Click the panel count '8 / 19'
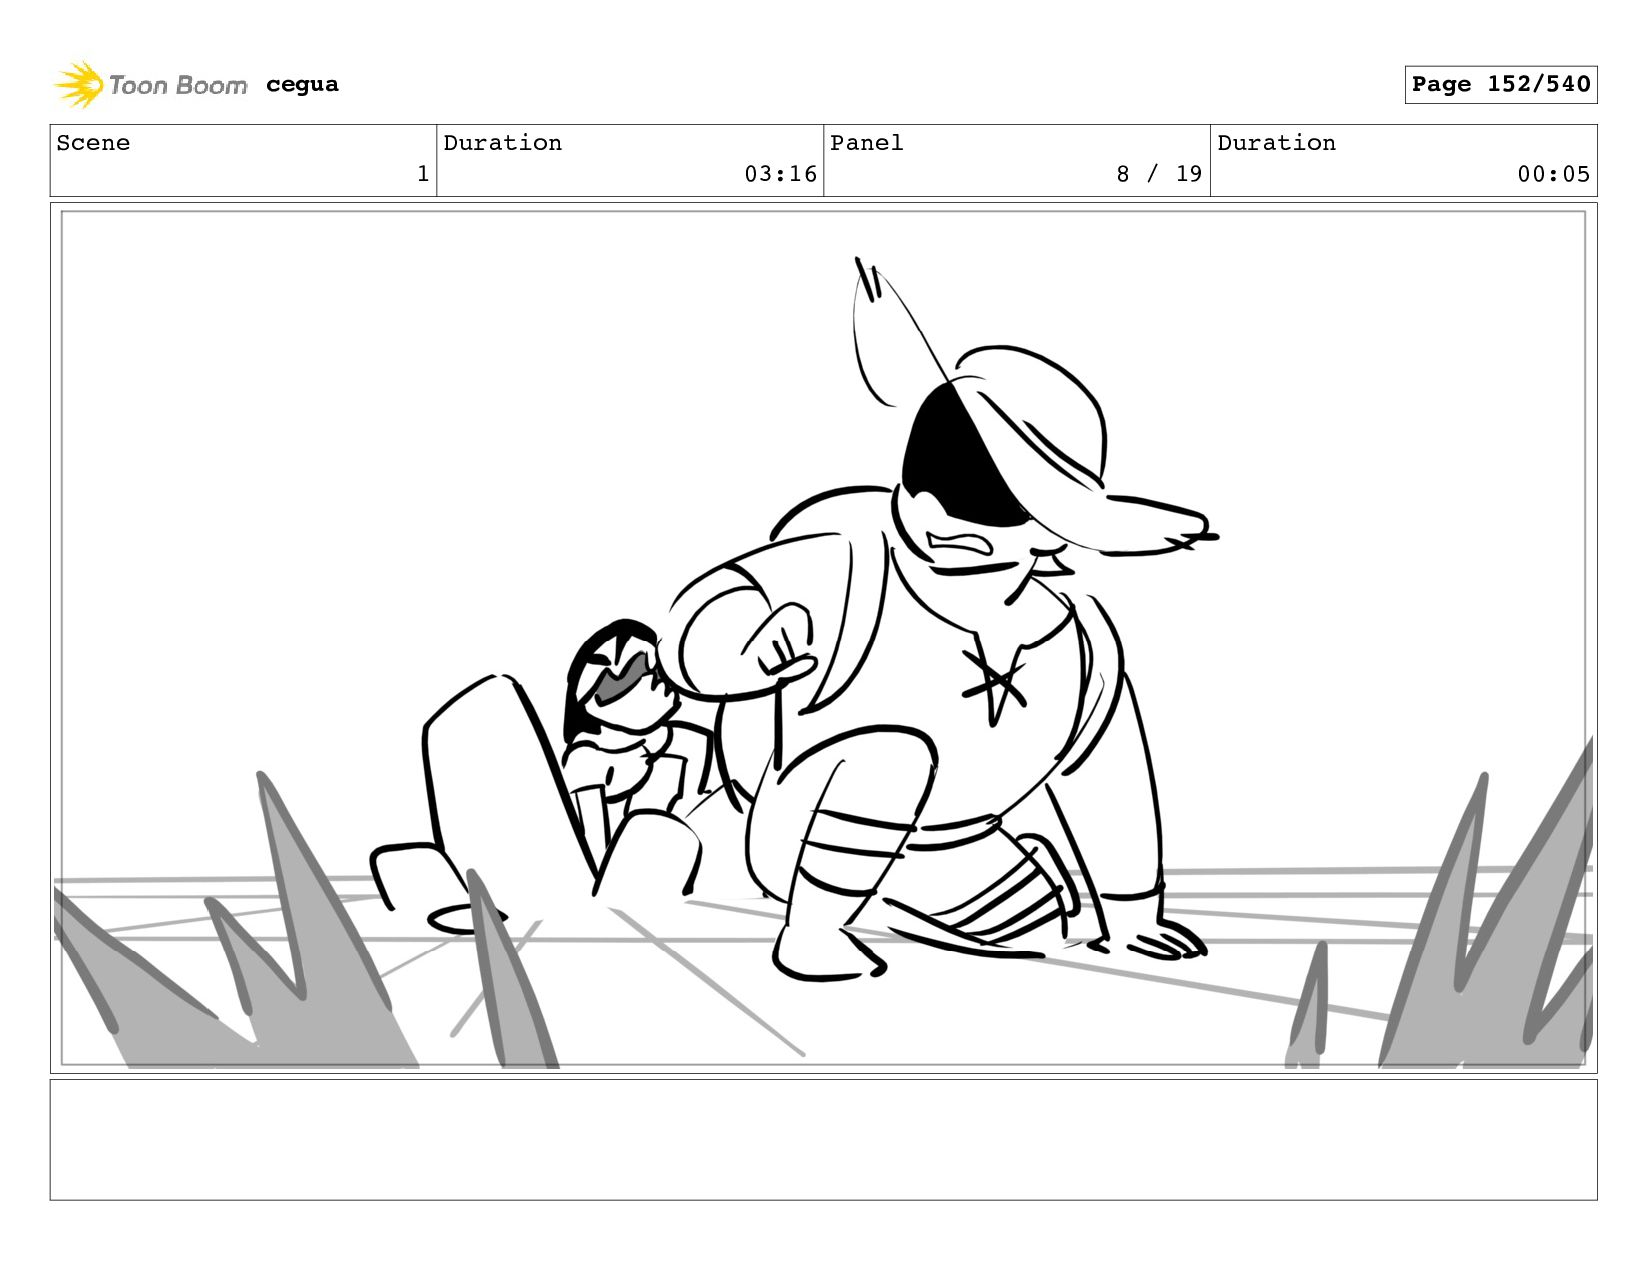 [1159, 174]
